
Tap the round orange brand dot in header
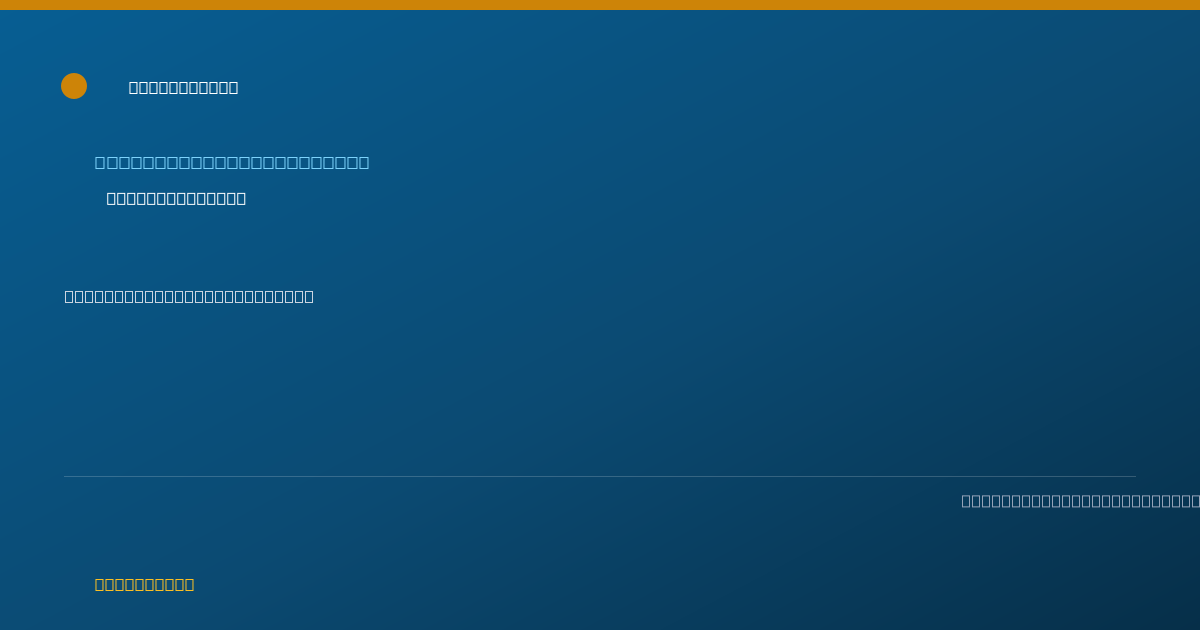[74, 86]
